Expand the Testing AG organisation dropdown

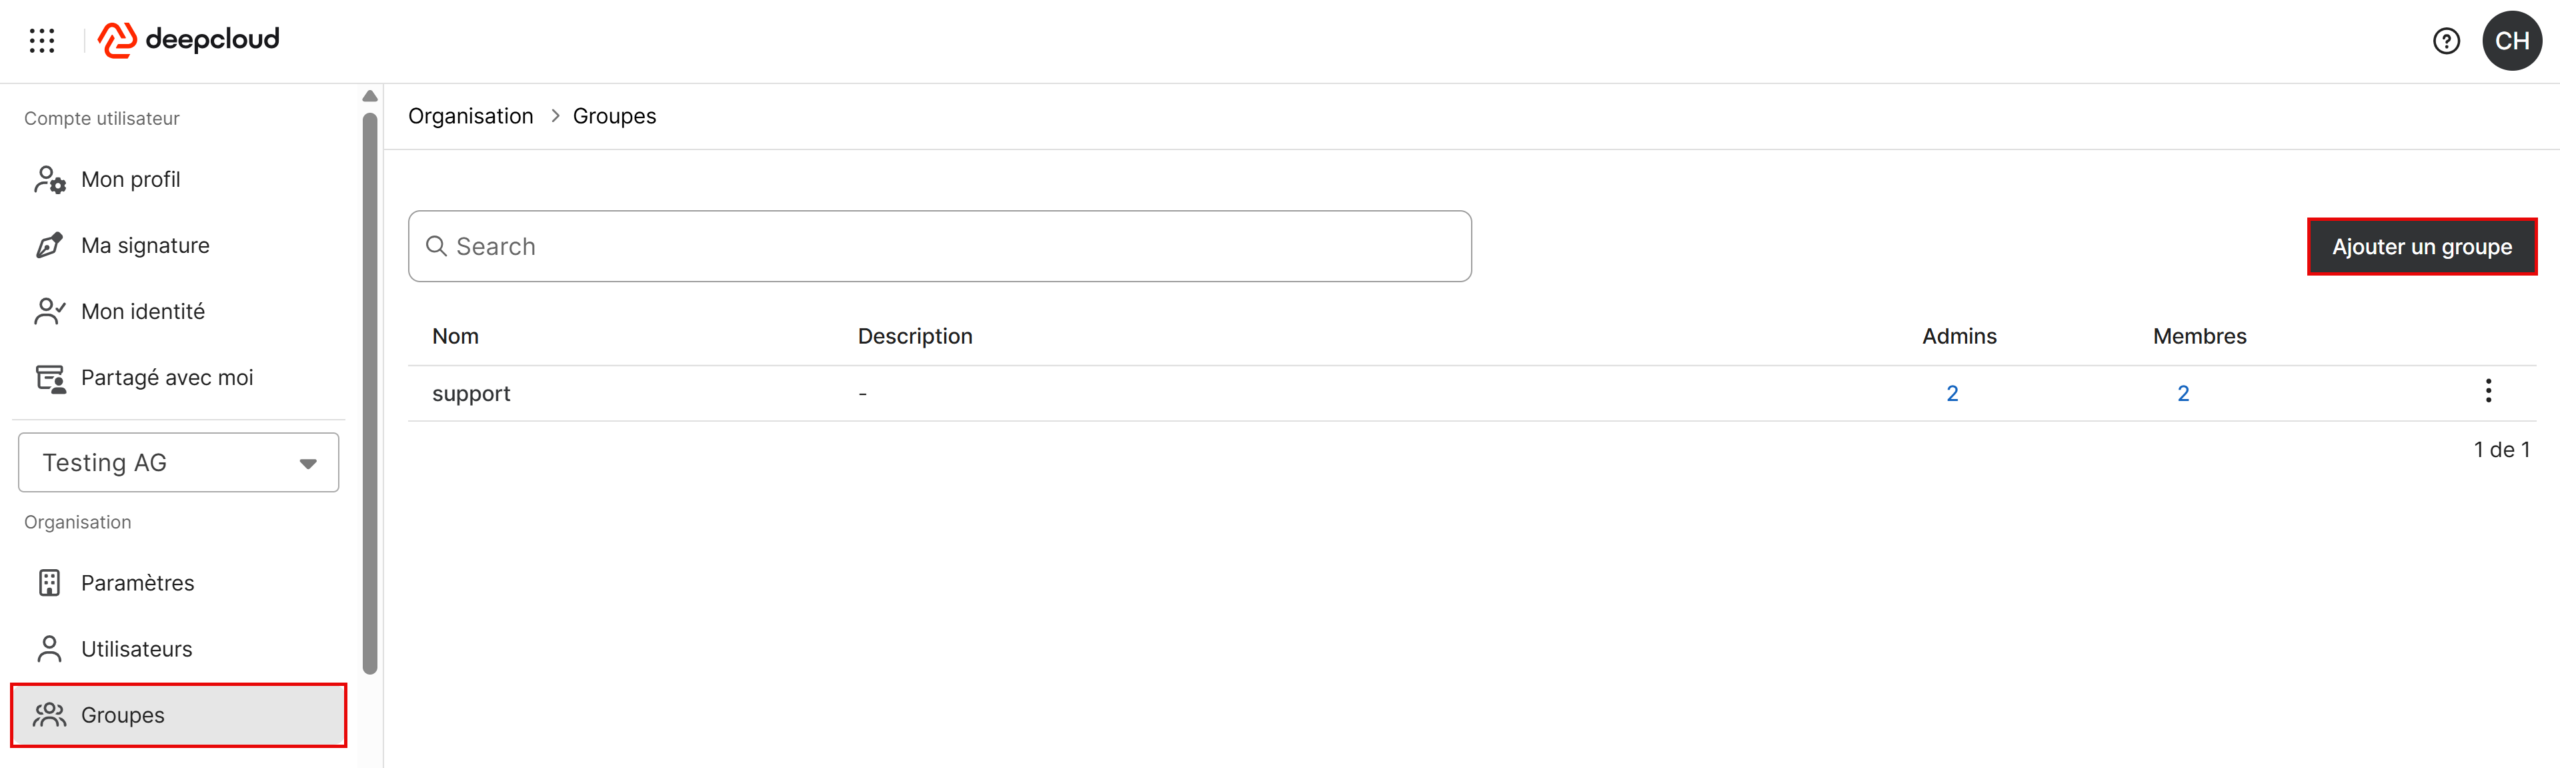tap(179, 463)
